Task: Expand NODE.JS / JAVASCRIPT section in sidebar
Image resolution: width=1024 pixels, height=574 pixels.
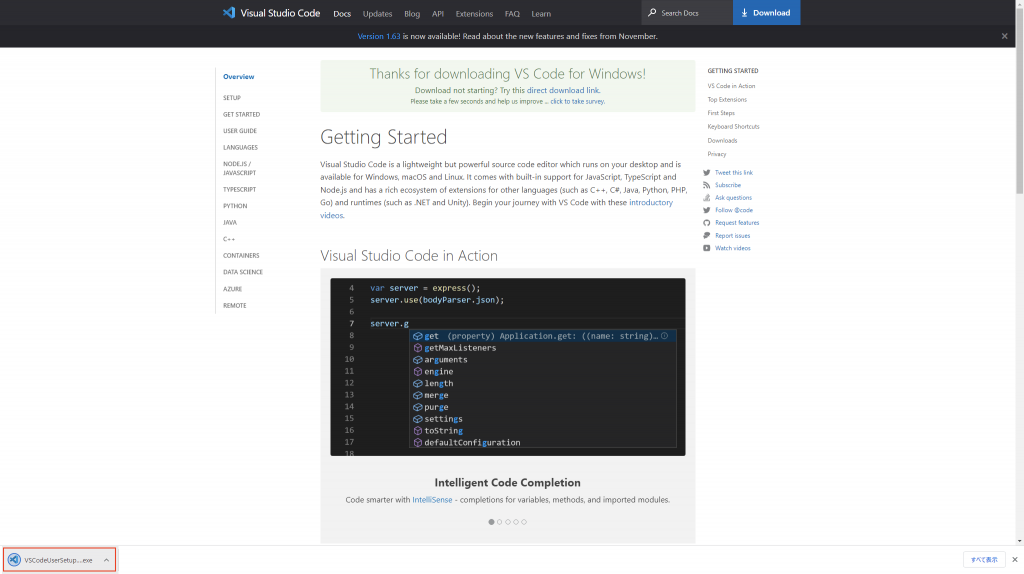Action: (239, 168)
